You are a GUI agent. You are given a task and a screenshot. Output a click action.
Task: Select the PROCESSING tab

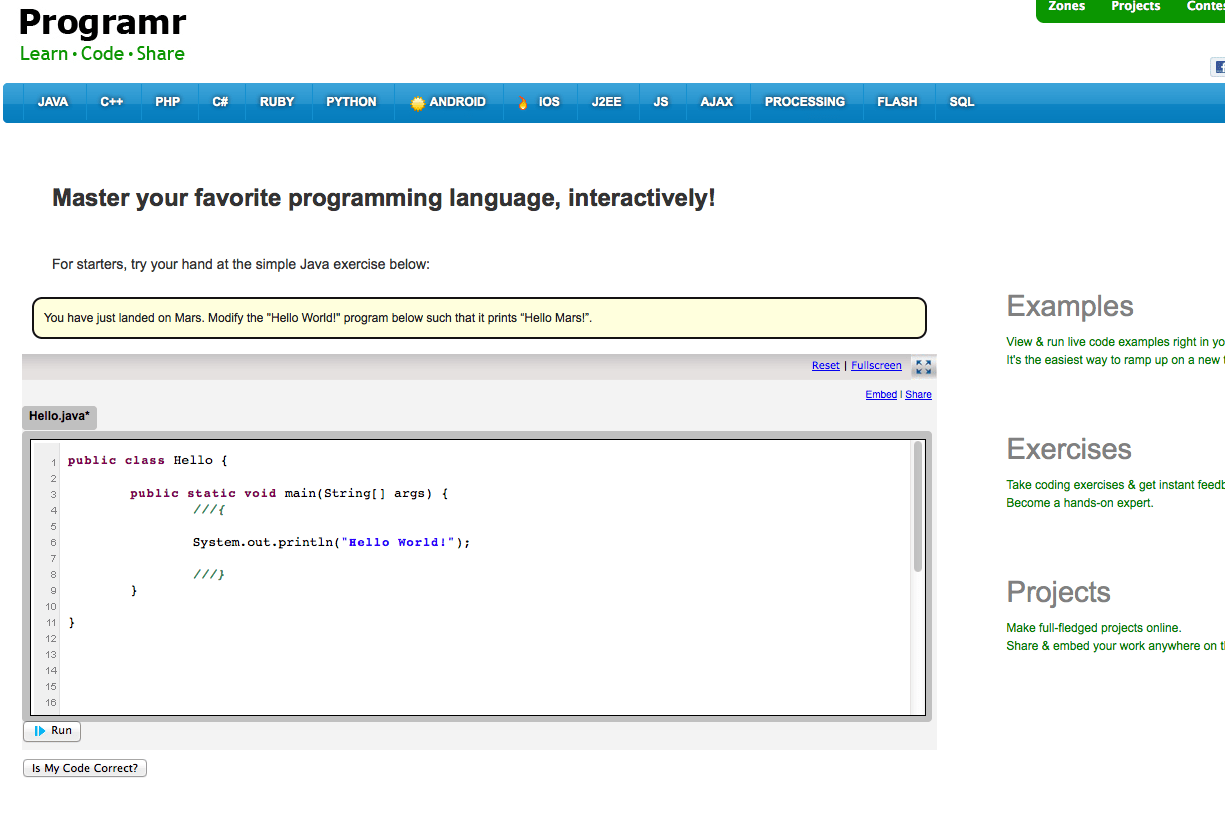pos(806,101)
